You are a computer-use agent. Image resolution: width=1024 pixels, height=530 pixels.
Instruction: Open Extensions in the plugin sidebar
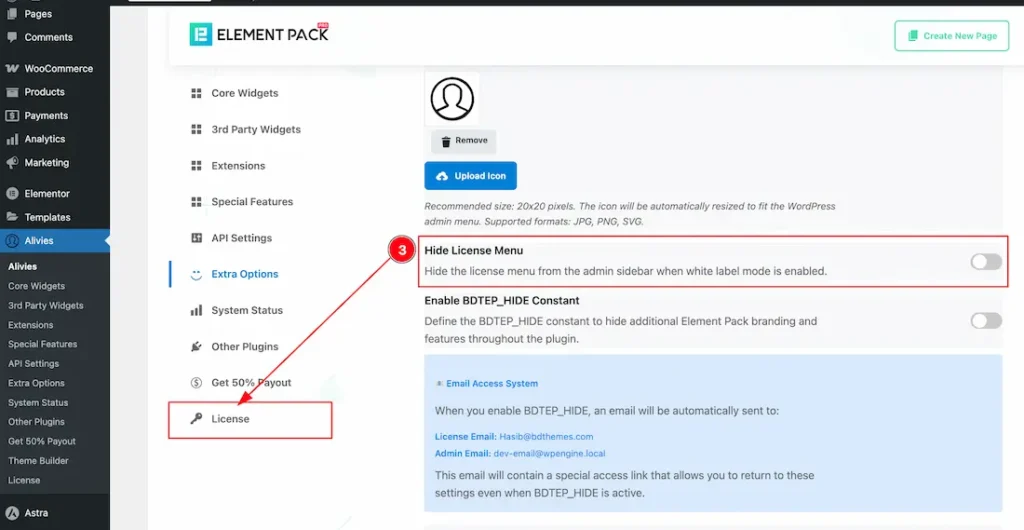tap(238, 166)
